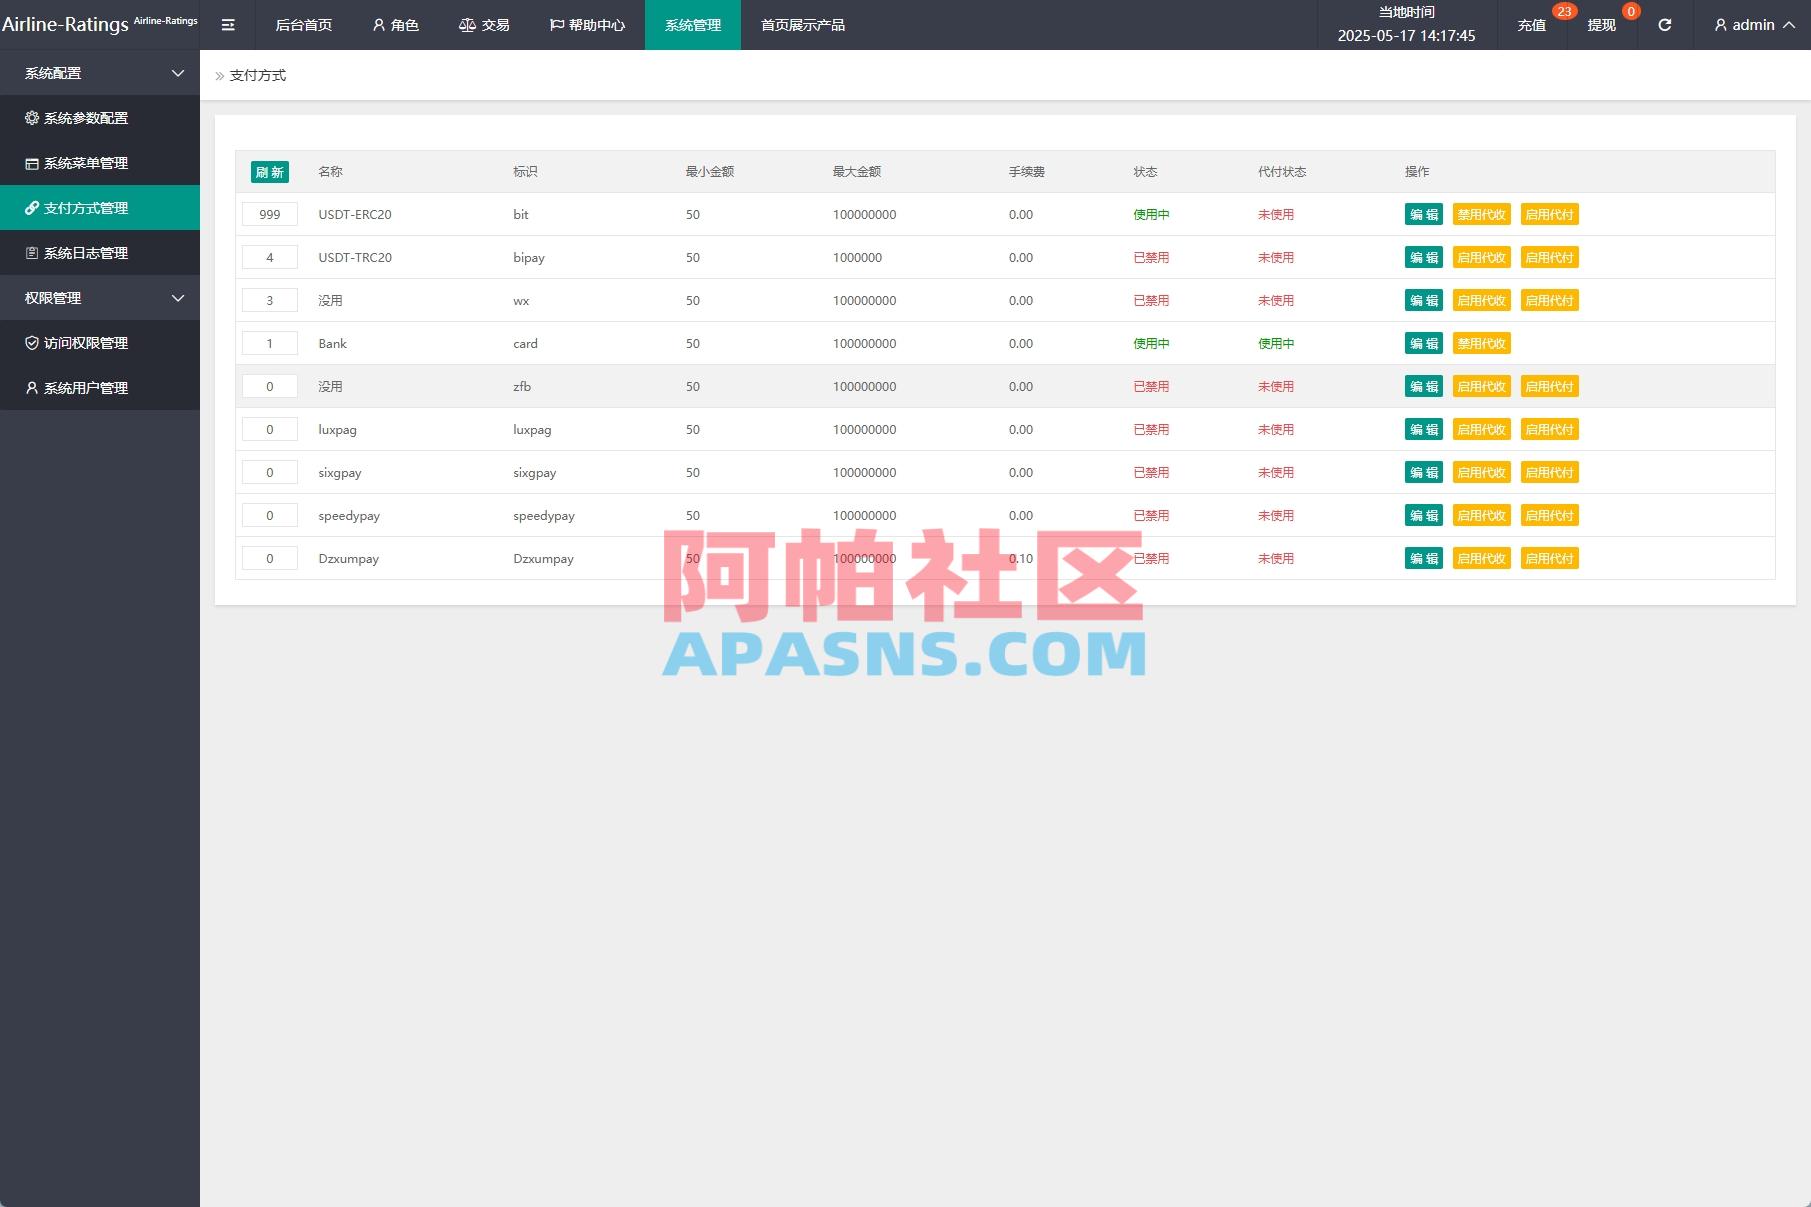Screen dimensions: 1811x1207
Task: Open 系统用户管理 user icon
Action: tap(31, 388)
